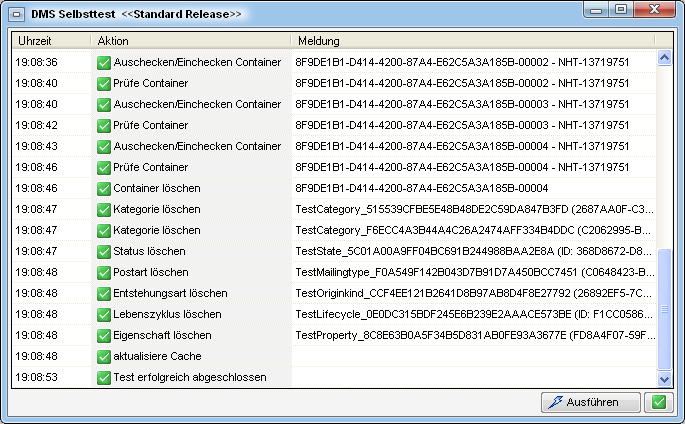Click green check icon beside 'Entstehungsart löschen'
The image size is (685, 424).
click(x=103, y=293)
